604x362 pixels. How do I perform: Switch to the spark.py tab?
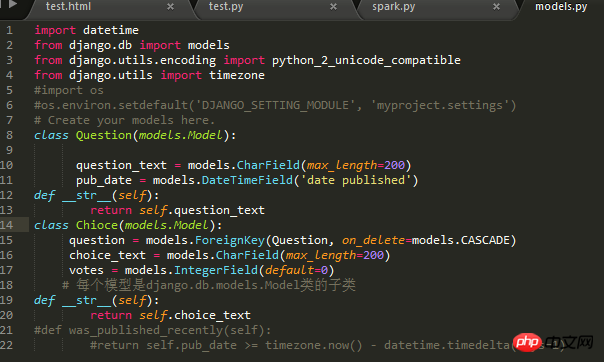[x=393, y=7]
